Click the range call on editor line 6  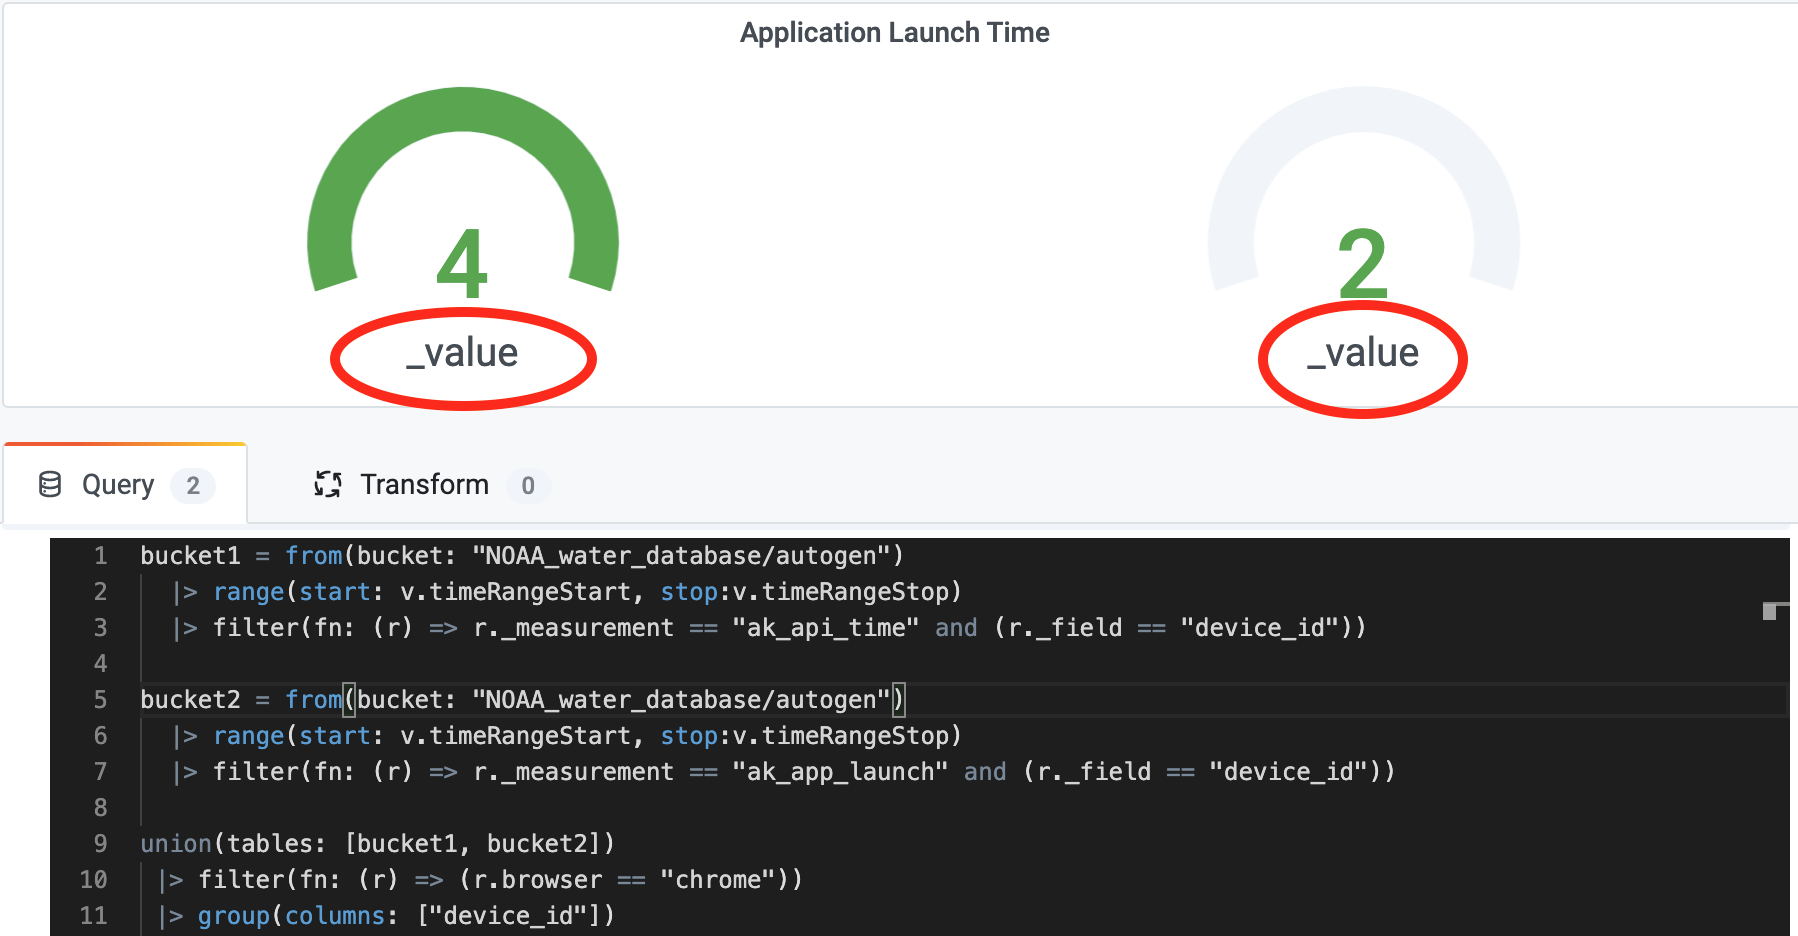pyautogui.click(x=567, y=736)
